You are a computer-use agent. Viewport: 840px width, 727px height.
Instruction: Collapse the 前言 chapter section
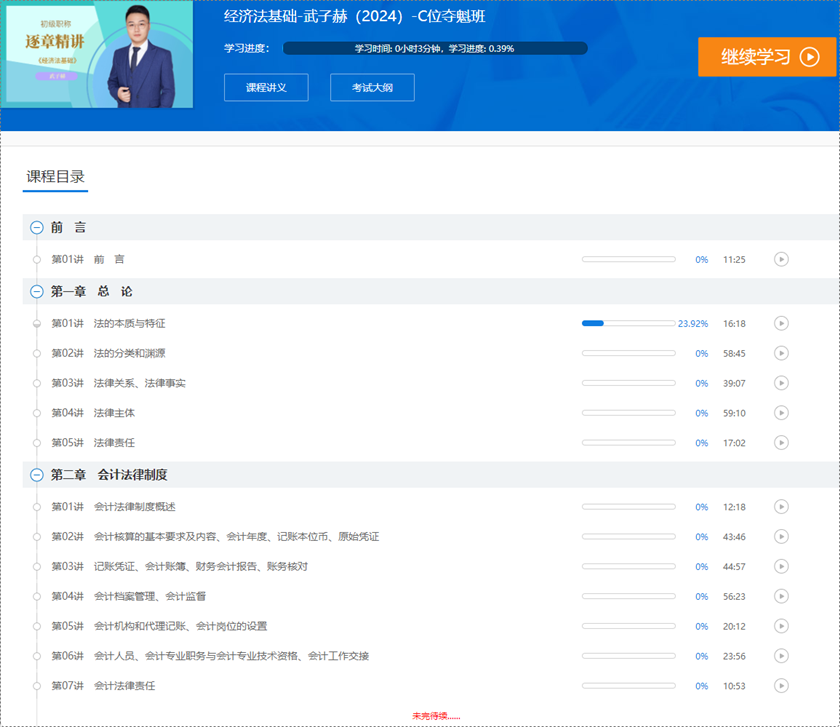click(36, 227)
